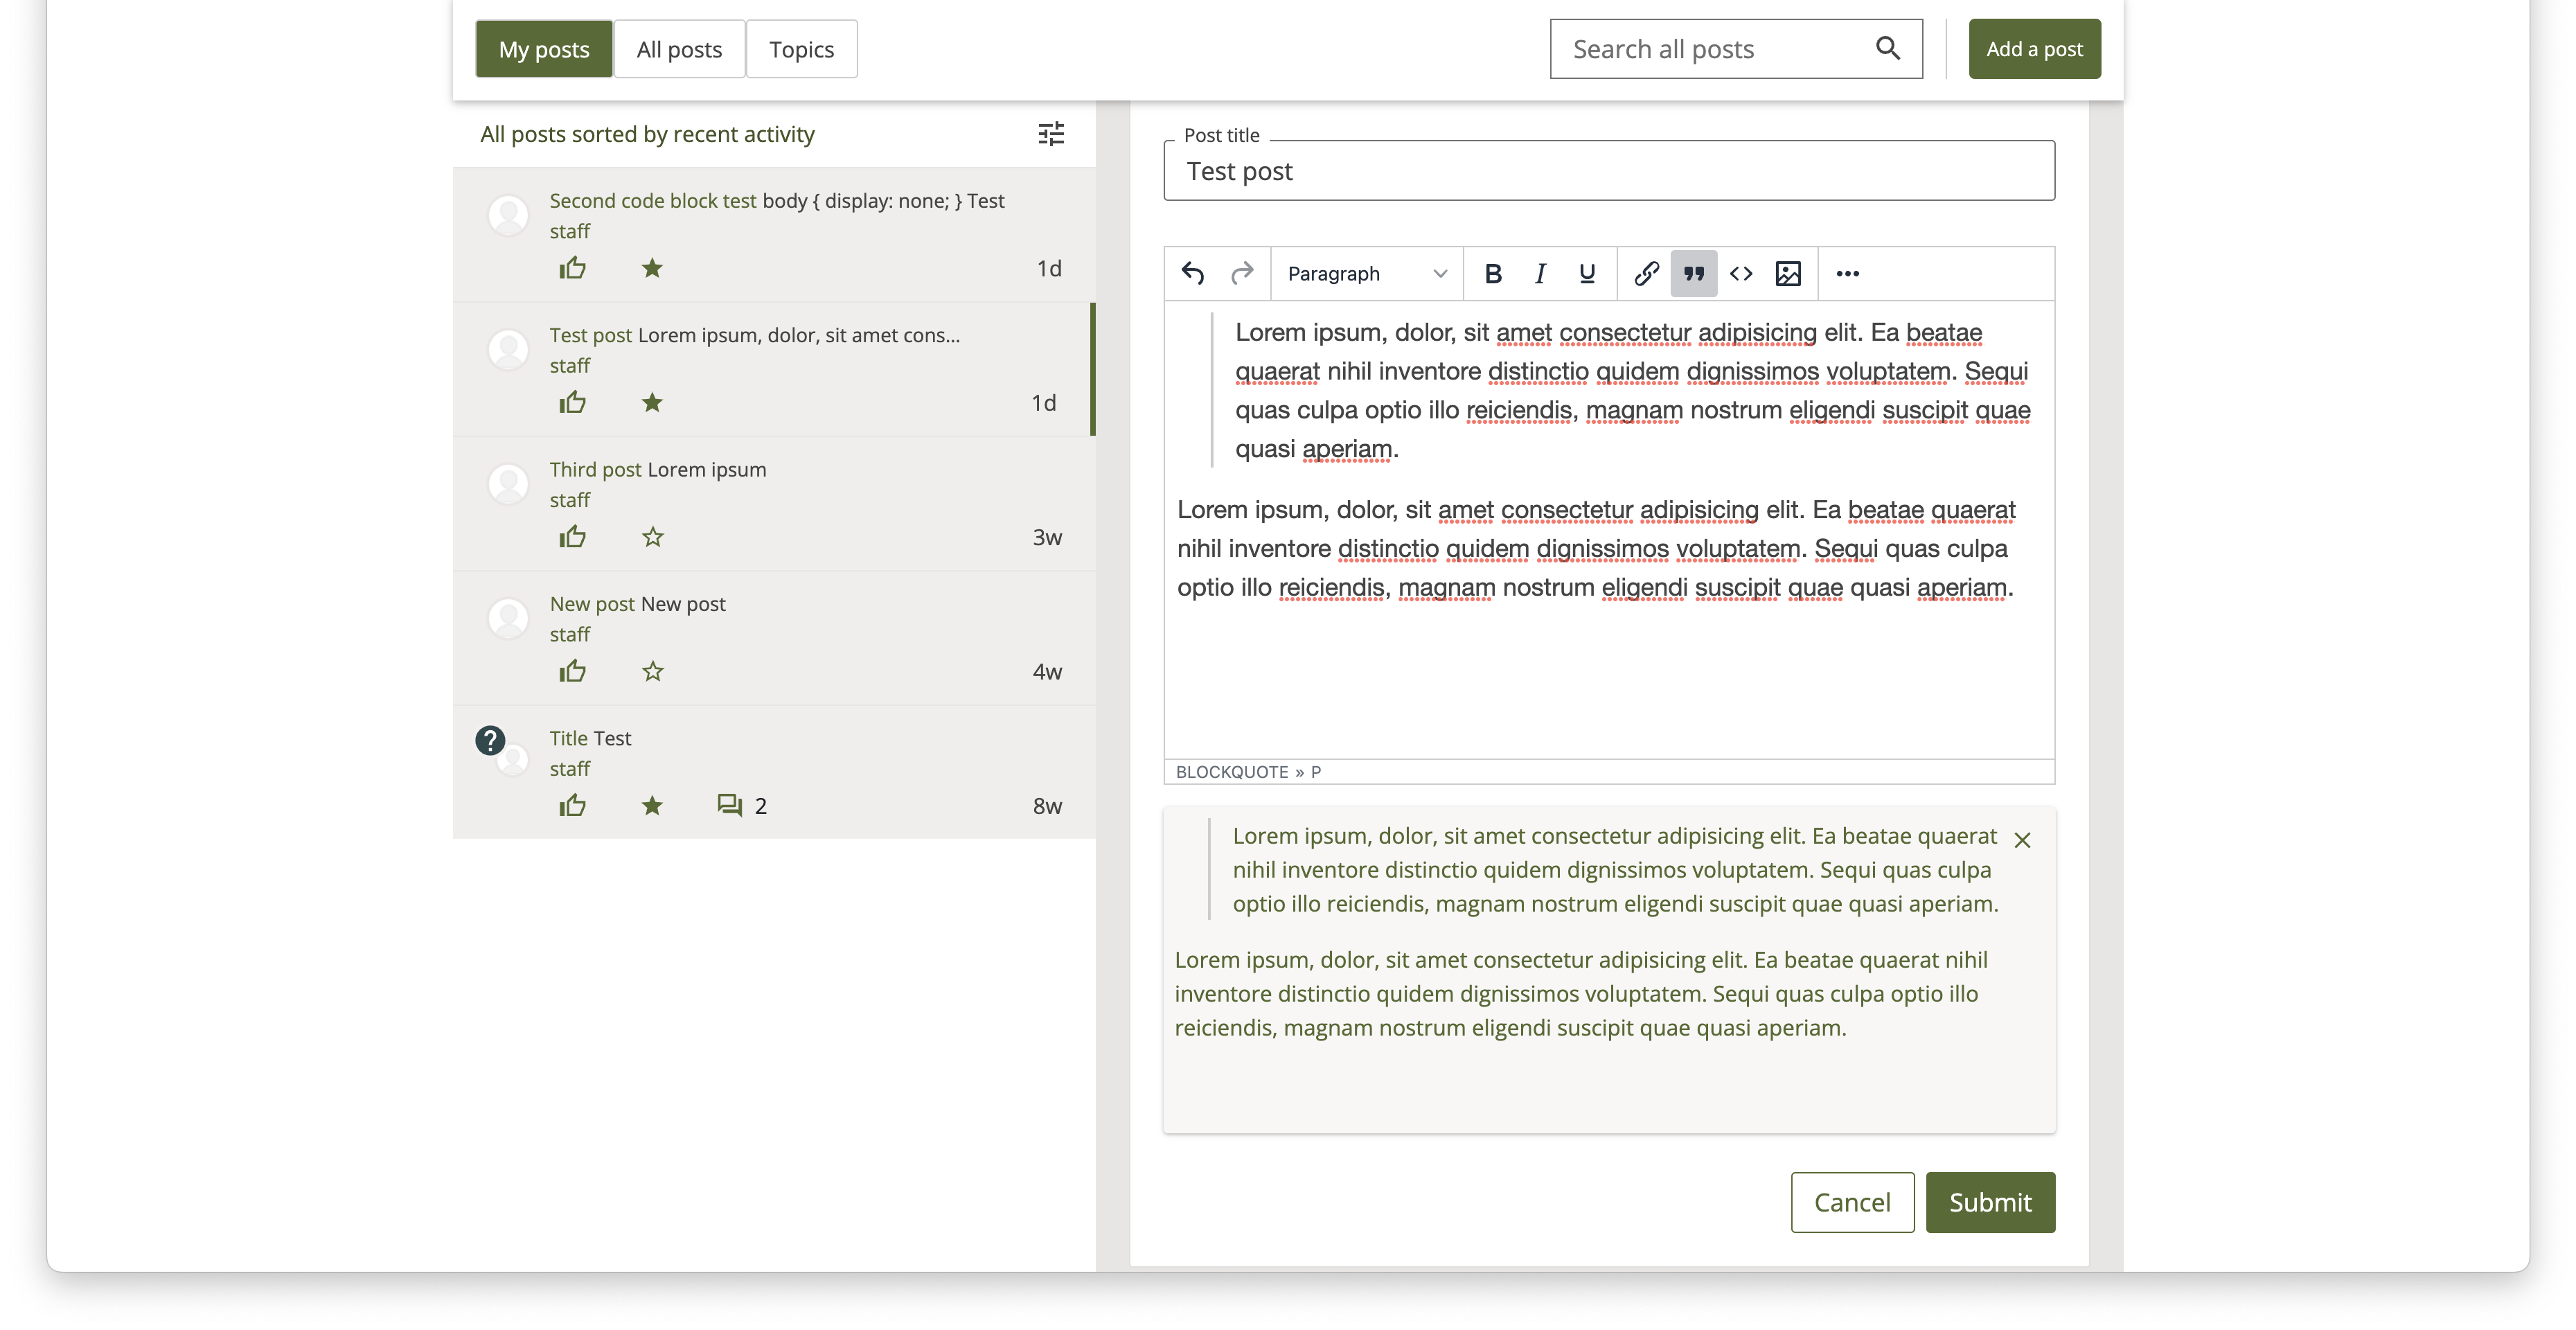Open the Paragraph style dropdown
Viewport: 2576px width, 1330px height.
(1366, 273)
